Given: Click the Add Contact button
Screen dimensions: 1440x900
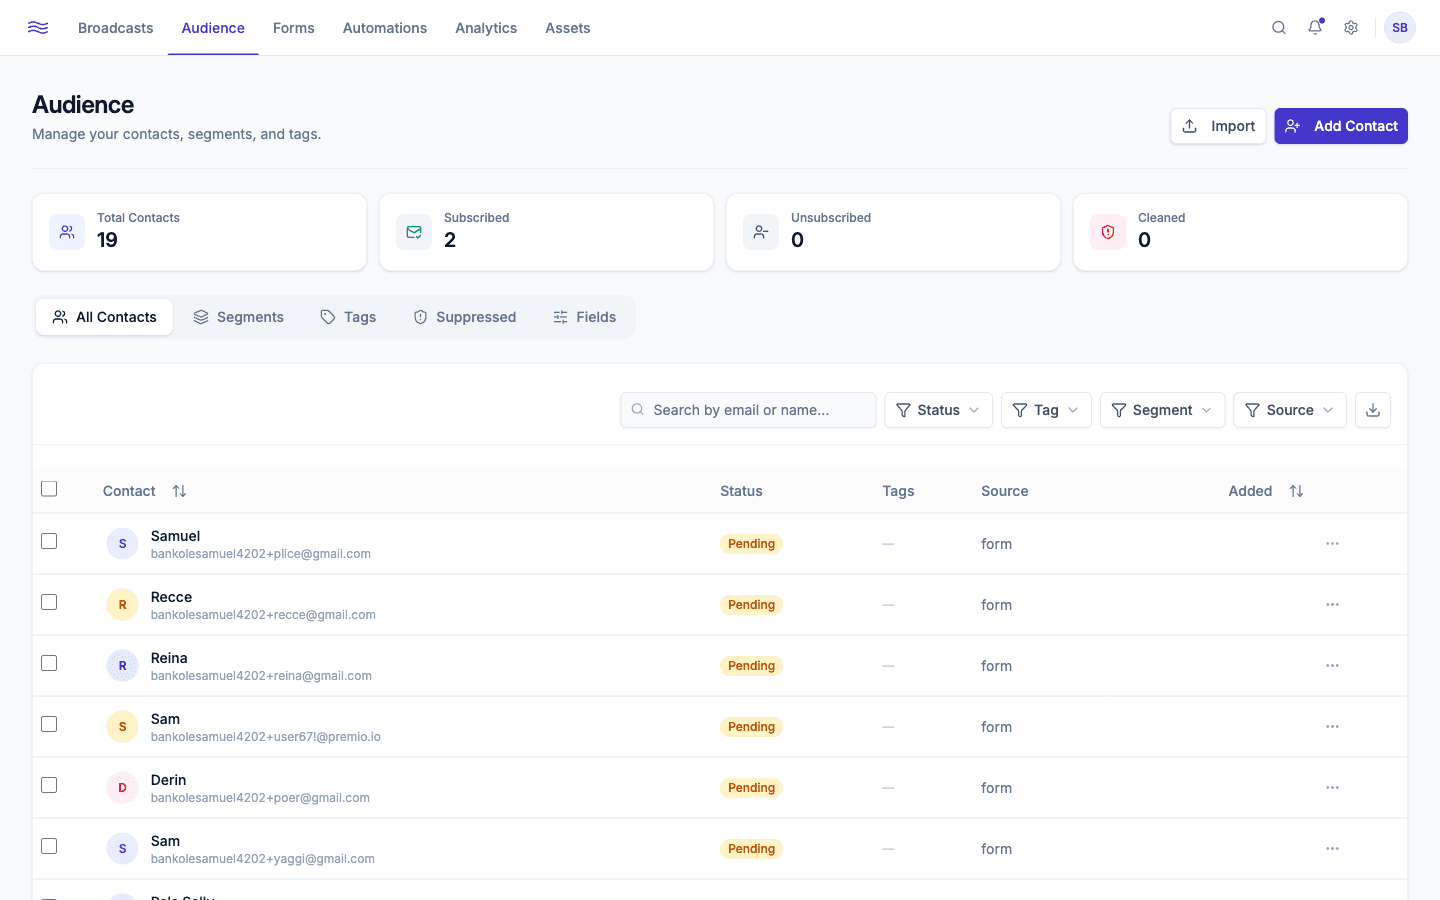Looking at the screenshot, I should click(1341, 126).
